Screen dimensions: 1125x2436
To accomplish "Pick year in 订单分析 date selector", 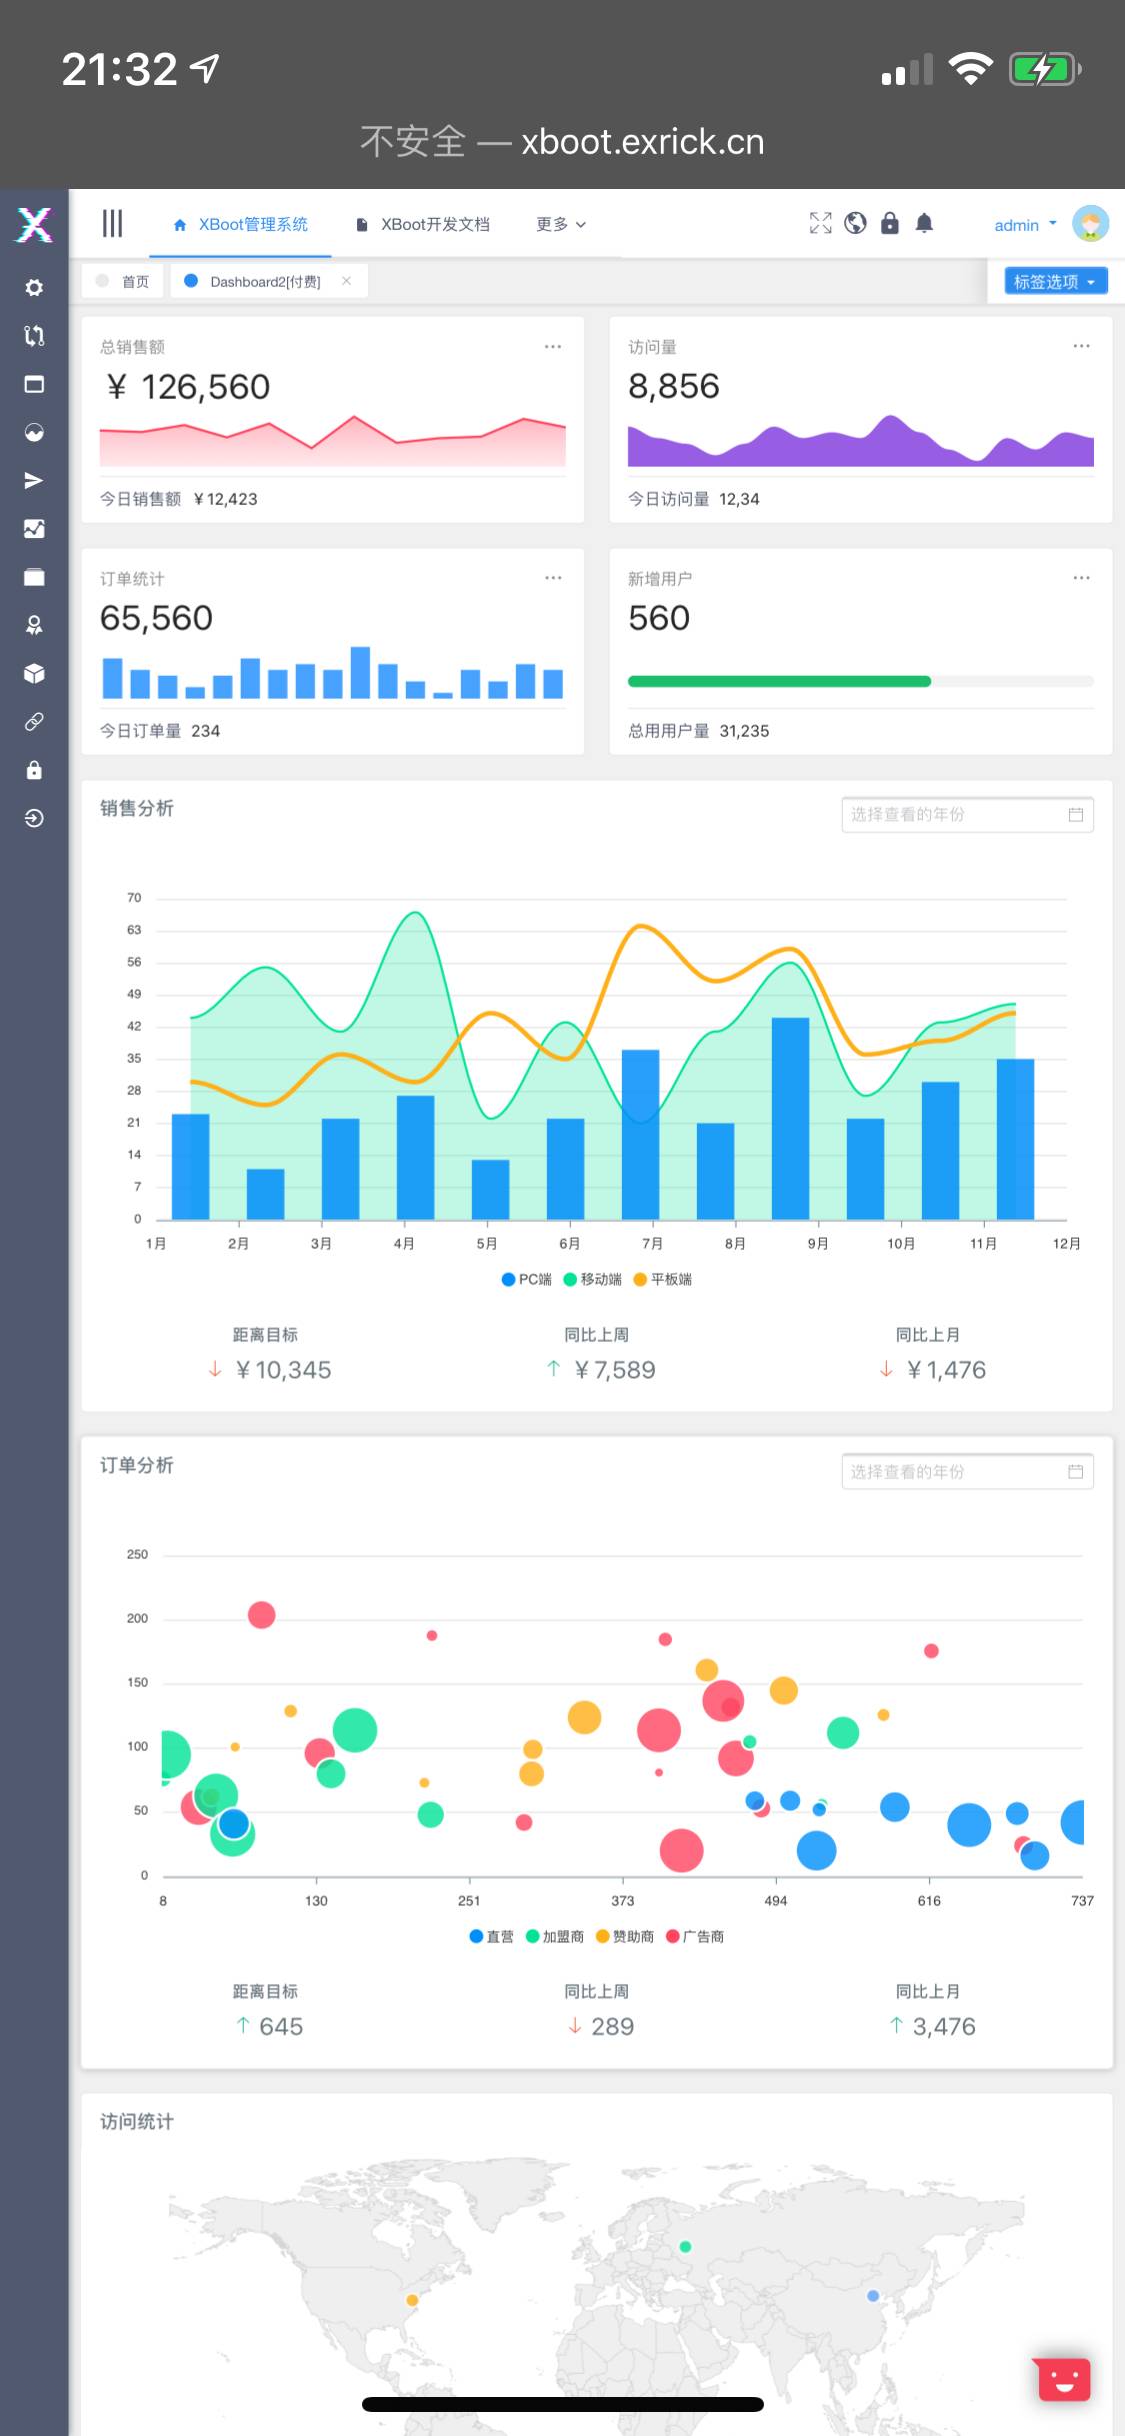I will tap(968, 1471).
